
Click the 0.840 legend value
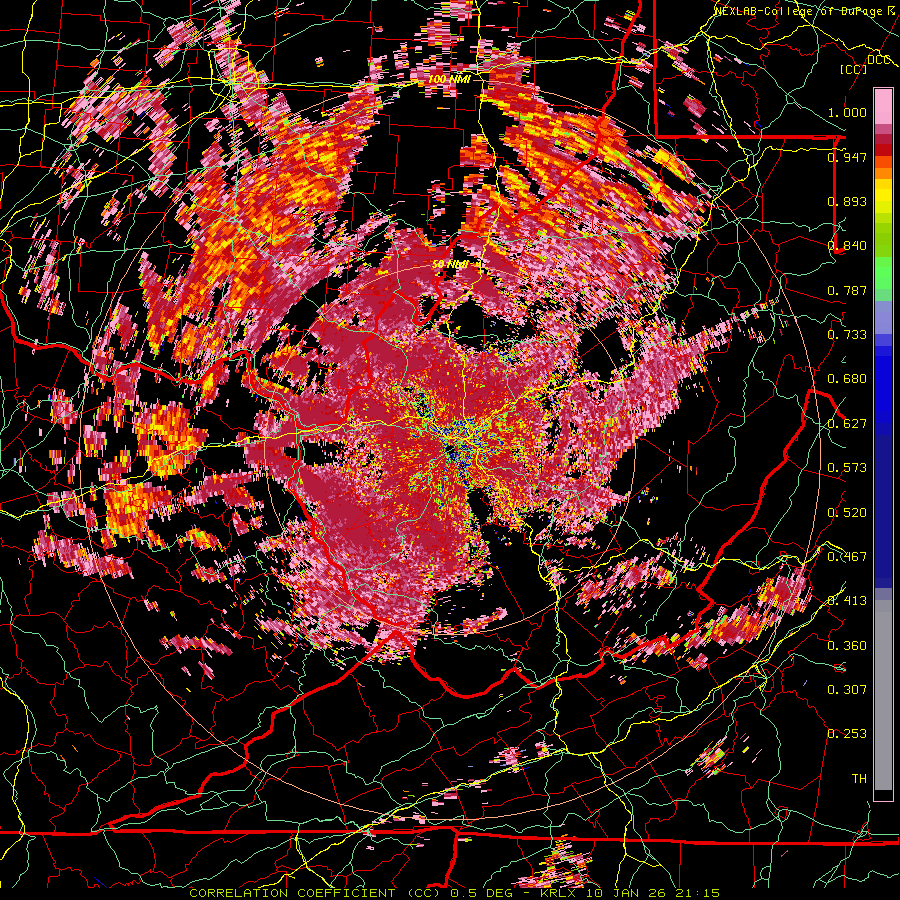tap(847, 246)
